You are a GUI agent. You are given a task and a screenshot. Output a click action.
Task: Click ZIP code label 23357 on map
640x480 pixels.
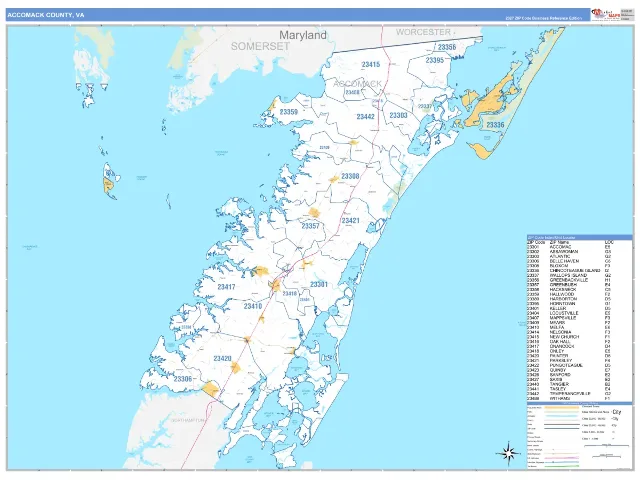[x=310, y=226]
